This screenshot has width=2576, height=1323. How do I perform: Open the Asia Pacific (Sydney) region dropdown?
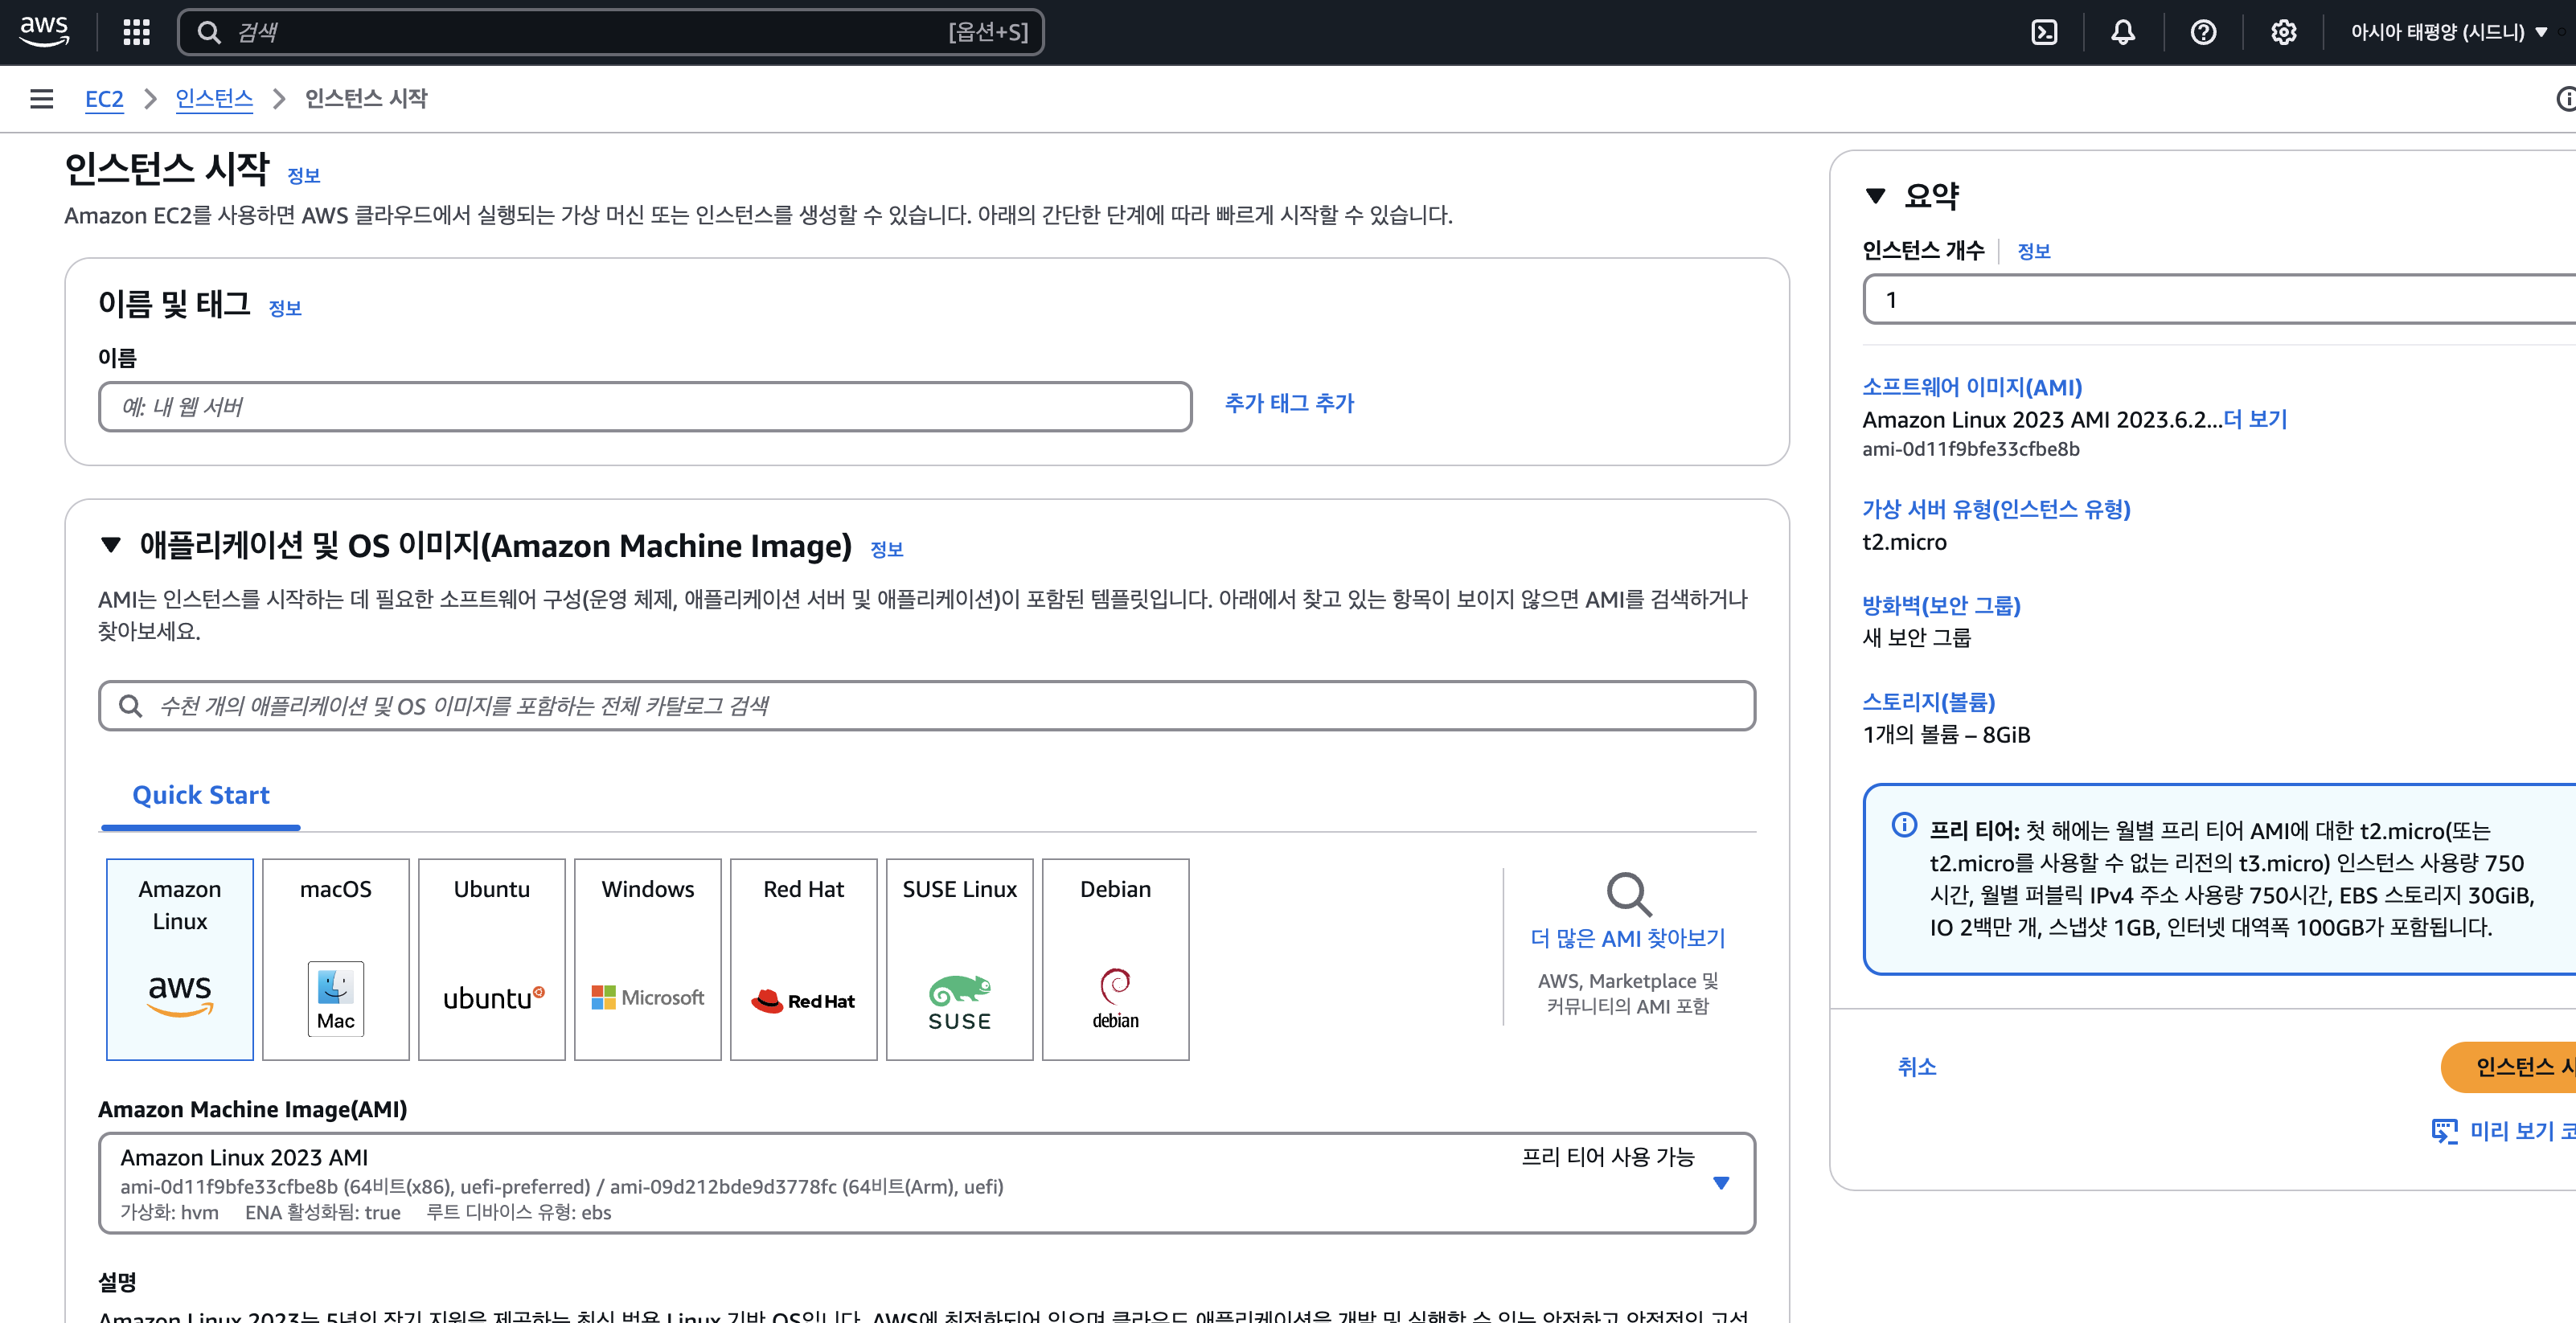pos(2447,32)
